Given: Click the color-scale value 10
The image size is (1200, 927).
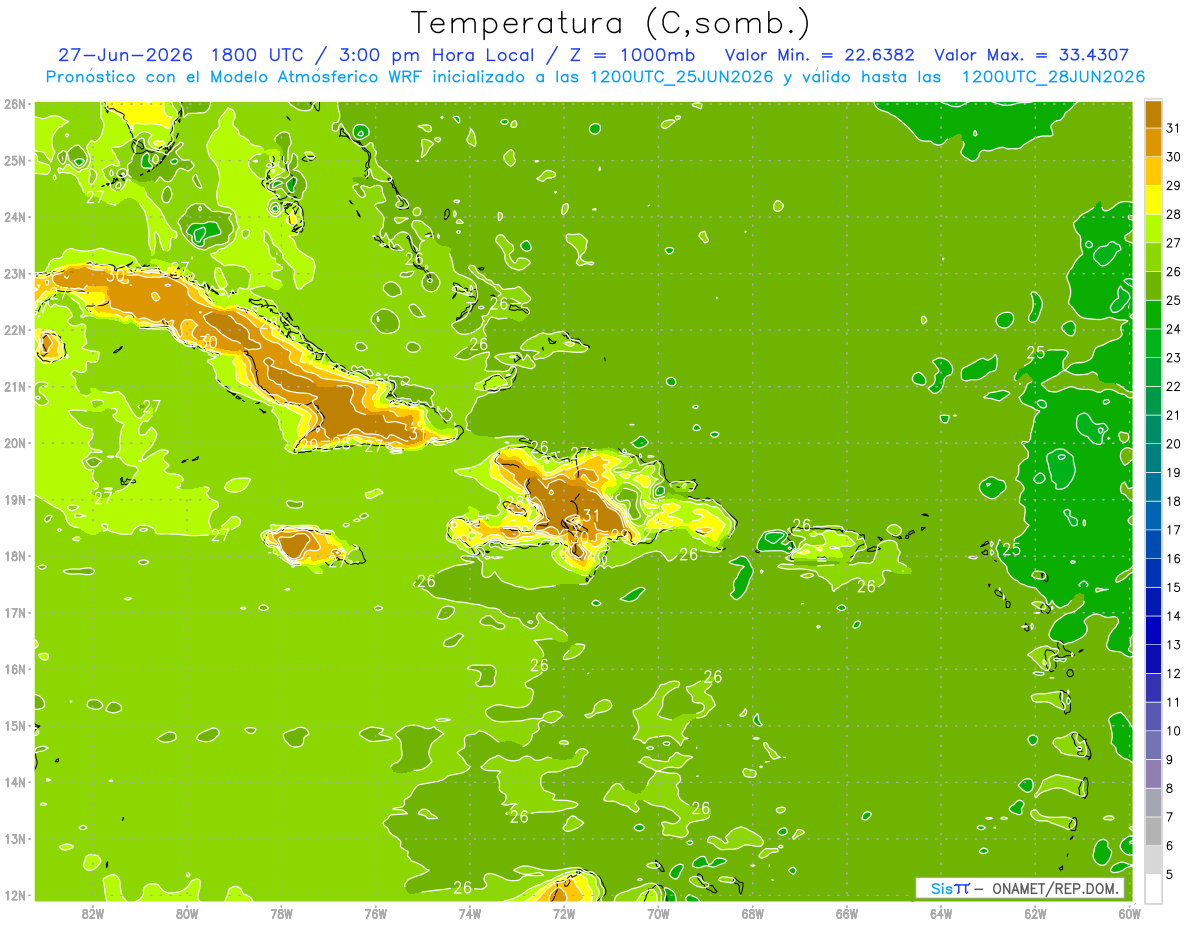Looking at the screenshot, I should click(1173, 731).
